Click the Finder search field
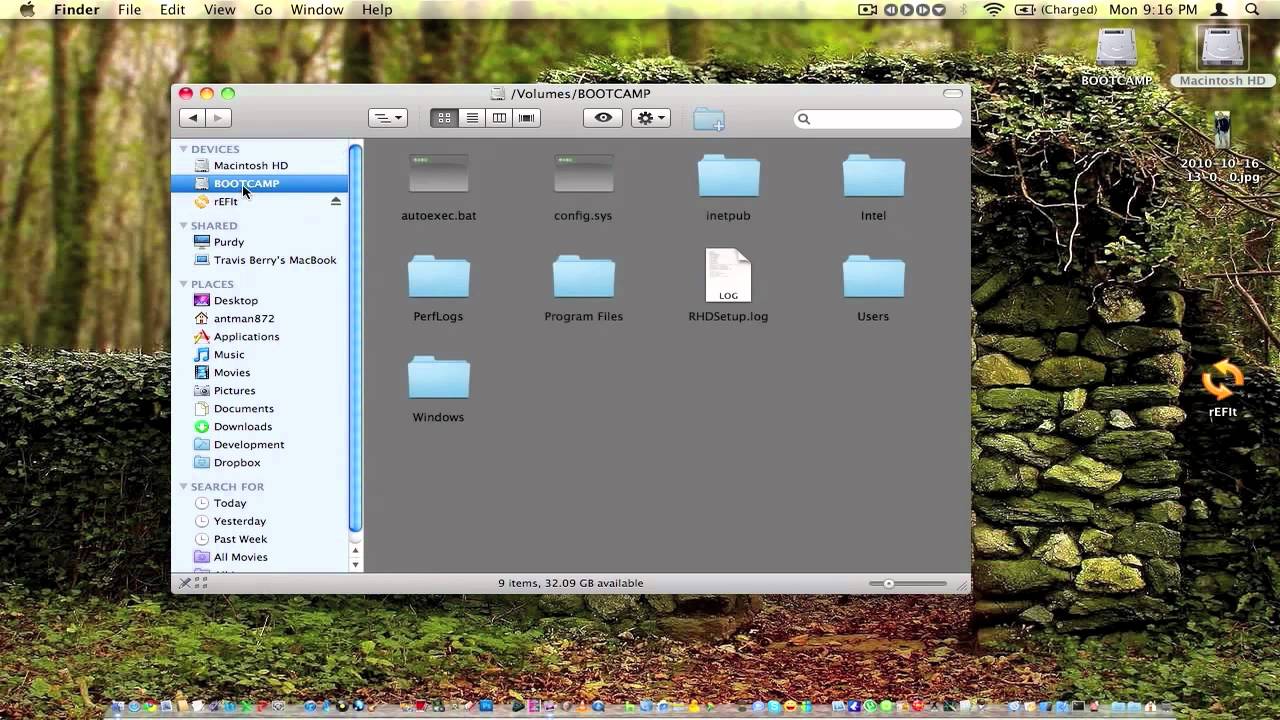This screenshot has height=720, width=1280. coord(877,119)
